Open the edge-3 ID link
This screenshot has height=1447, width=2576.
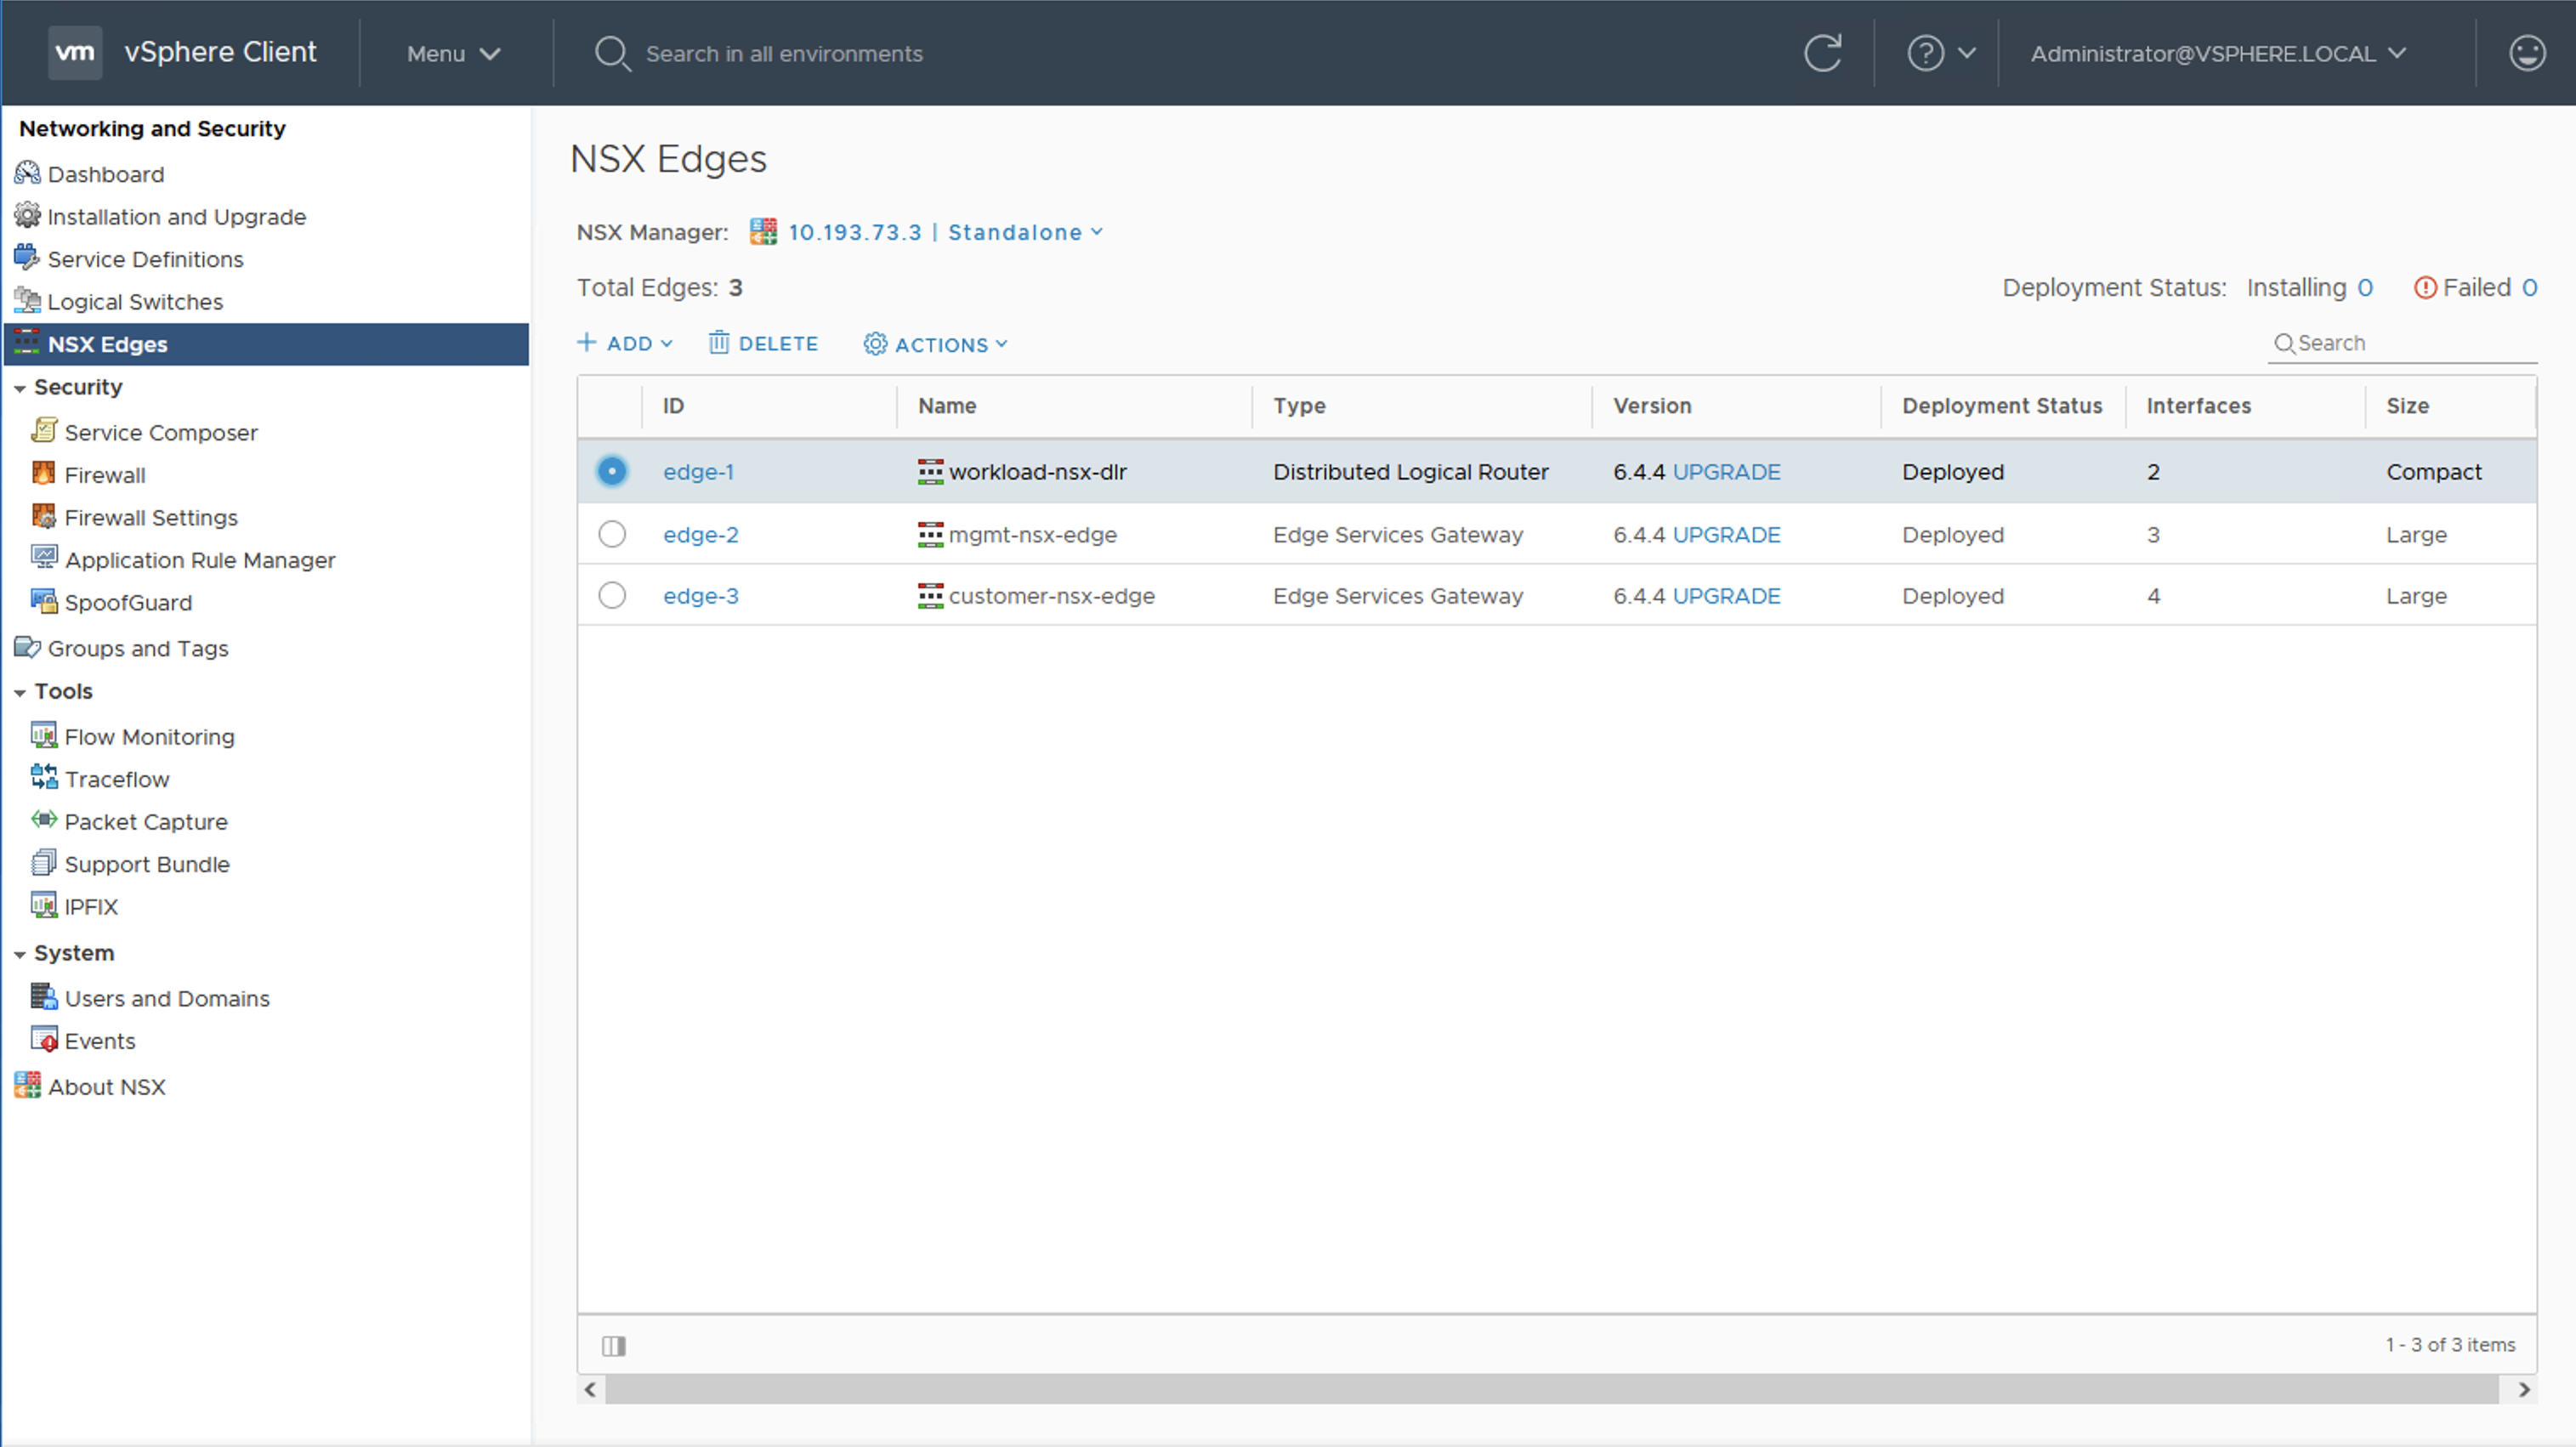coord(700,595)
